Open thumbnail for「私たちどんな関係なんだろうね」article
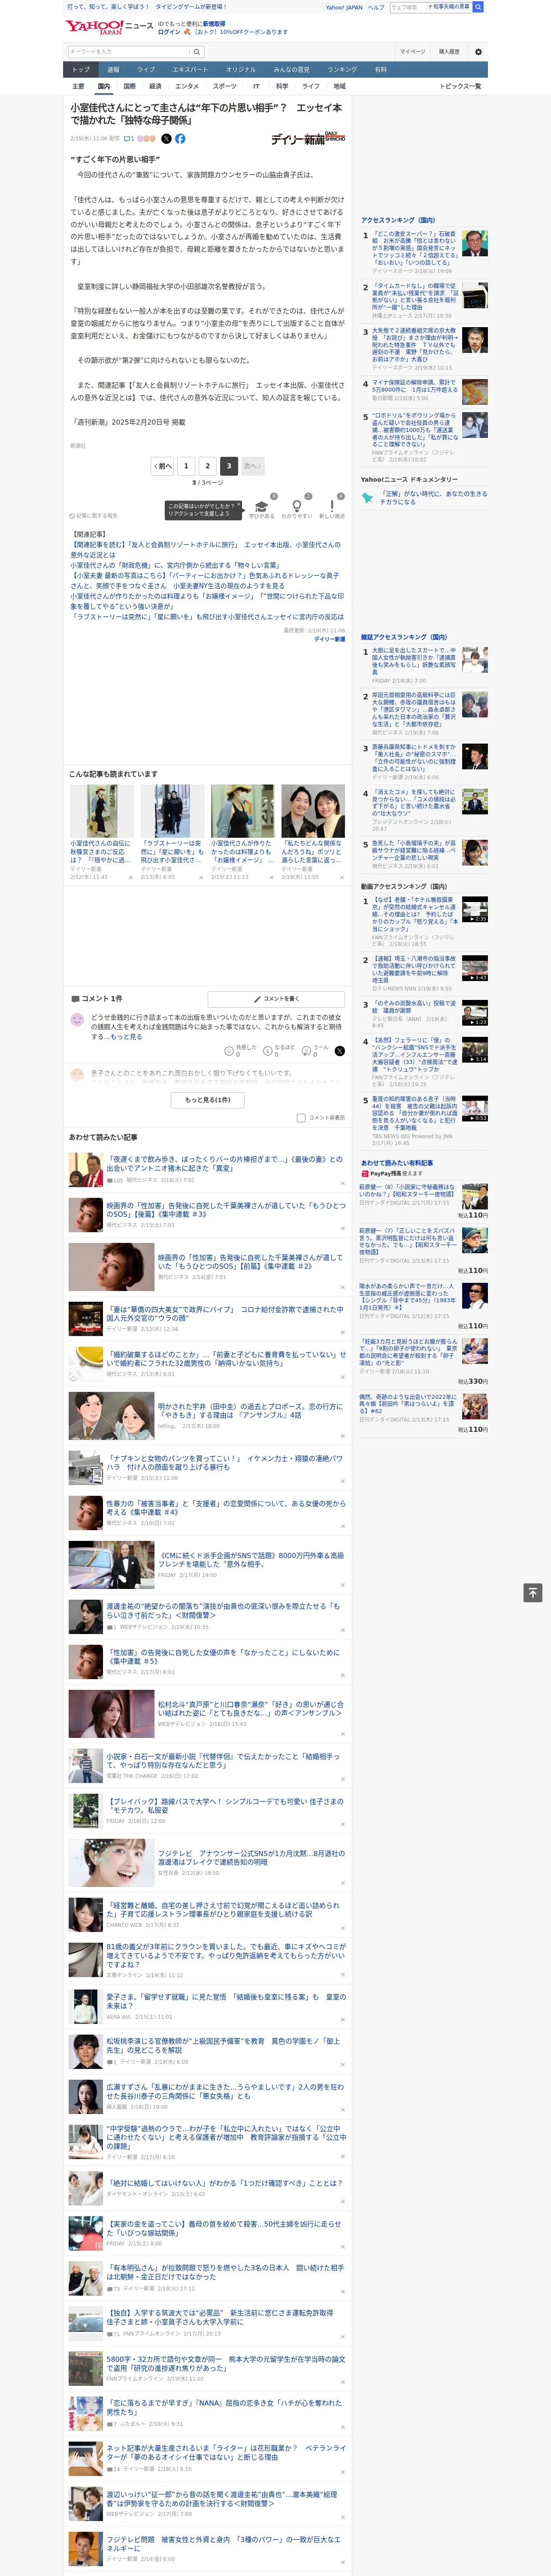 coord(313,811)
